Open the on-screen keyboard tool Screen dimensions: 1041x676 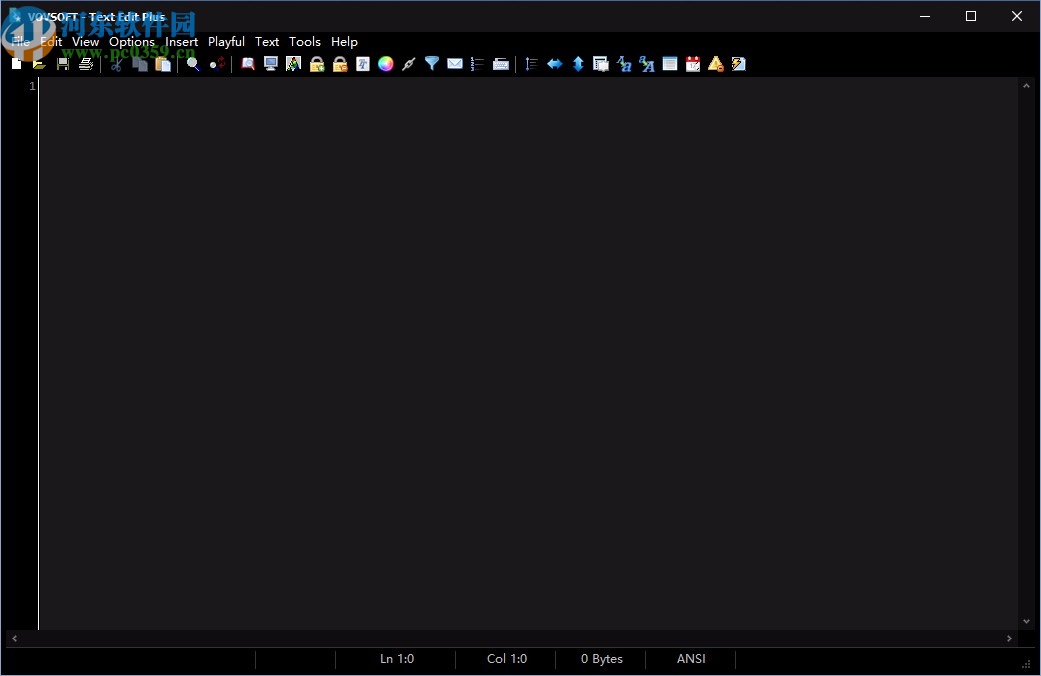point(501,63)
